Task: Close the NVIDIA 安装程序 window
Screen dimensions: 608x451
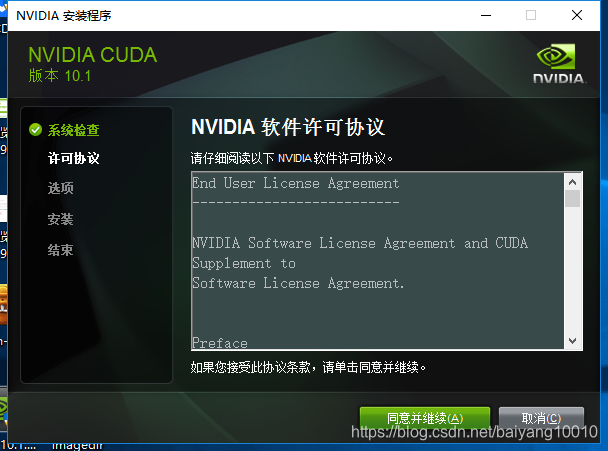Action: (x=577, y=16)
